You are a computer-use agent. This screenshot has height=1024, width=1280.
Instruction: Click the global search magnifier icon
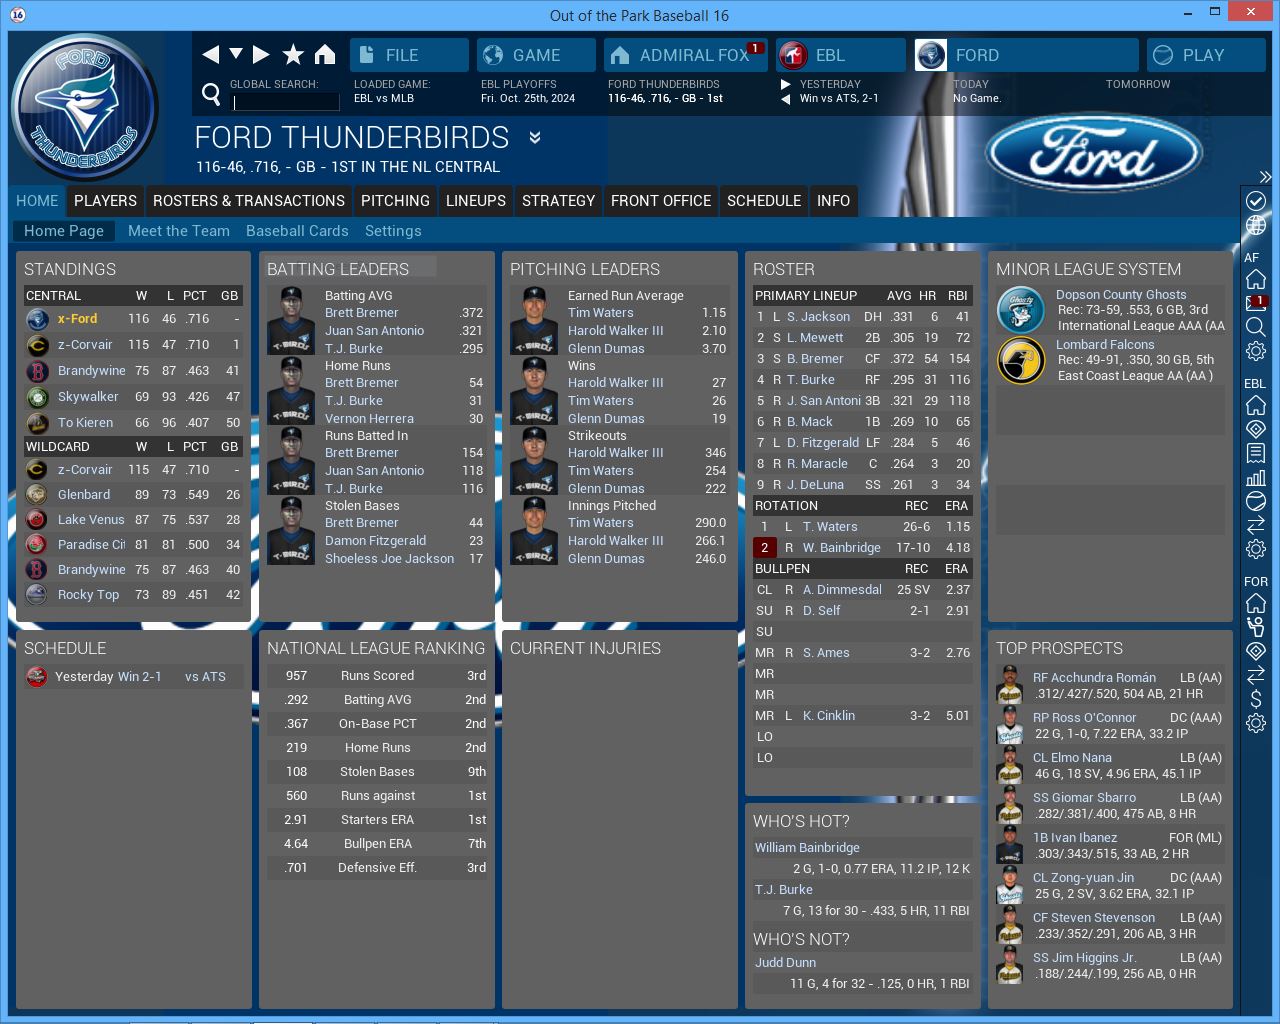pos(211,94)
